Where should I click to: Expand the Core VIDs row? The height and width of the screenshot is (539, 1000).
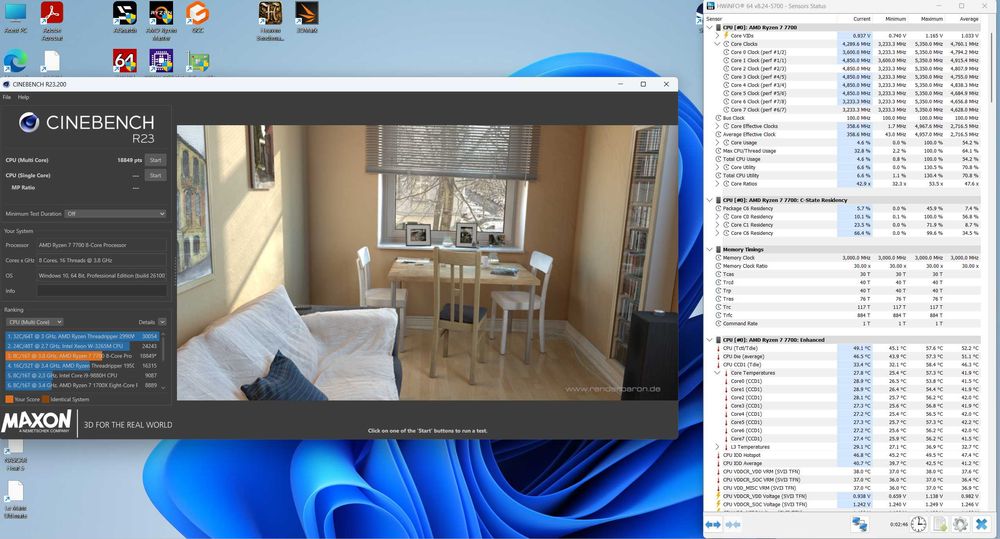[x=717, y=36]
